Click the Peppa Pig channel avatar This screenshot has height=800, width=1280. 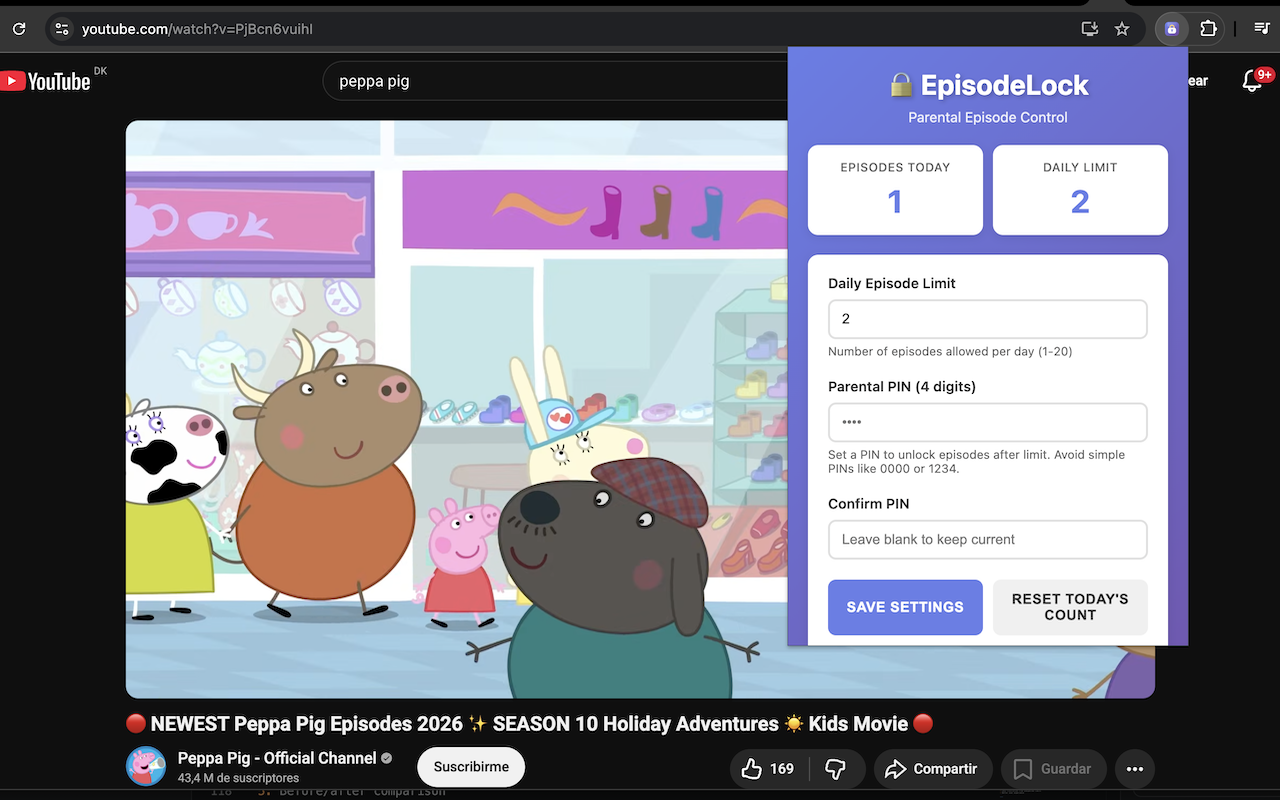pyautogui.click(x=146, y=766)
